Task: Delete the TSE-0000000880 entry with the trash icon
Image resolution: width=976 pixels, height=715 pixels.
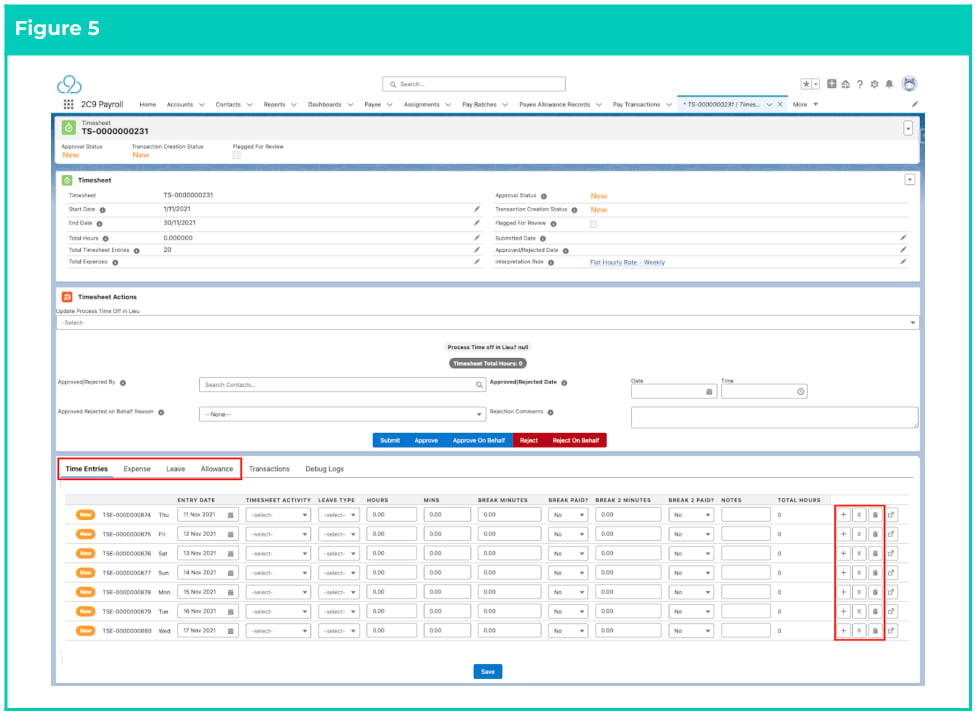Action: coord(875,630)
